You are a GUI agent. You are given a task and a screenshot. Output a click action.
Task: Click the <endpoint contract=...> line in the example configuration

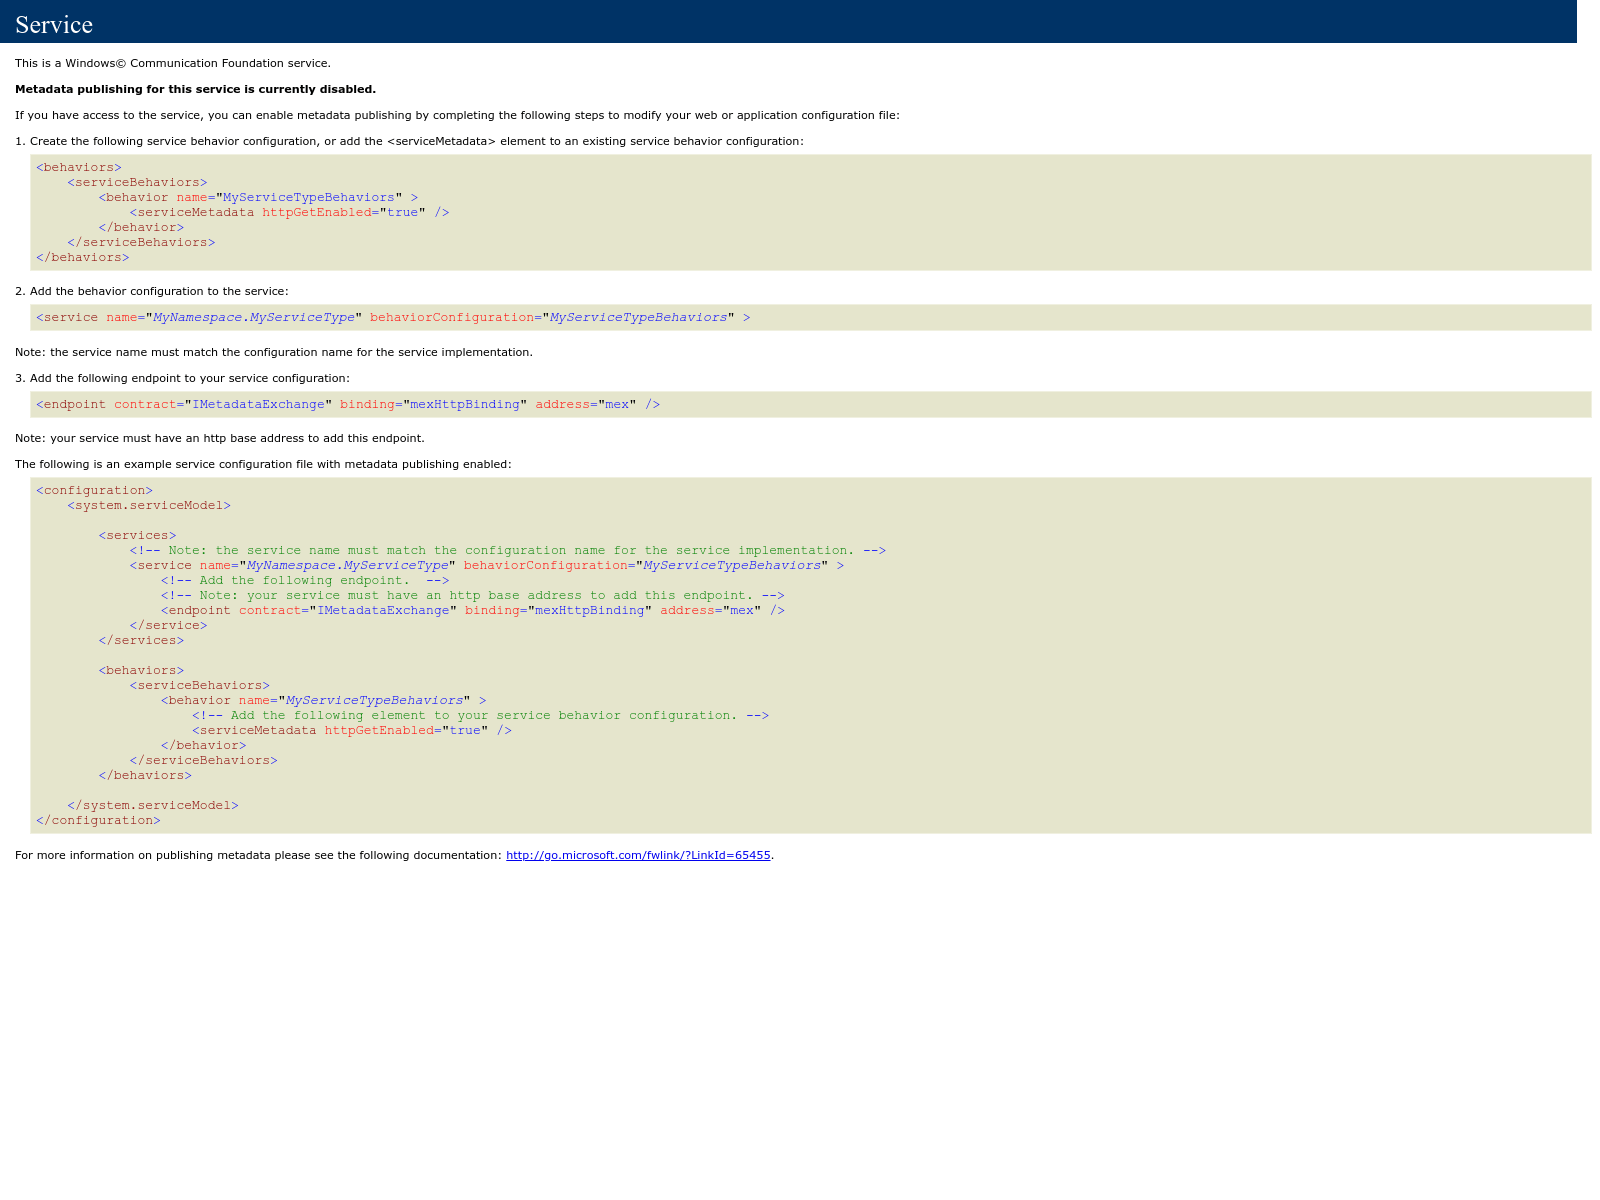472,610
